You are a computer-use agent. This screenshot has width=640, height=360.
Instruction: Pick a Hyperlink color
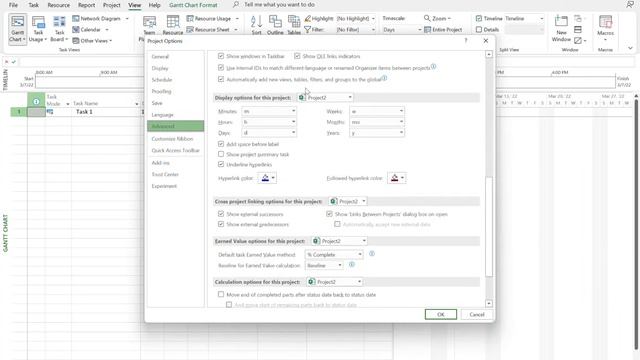coord(267,178)
